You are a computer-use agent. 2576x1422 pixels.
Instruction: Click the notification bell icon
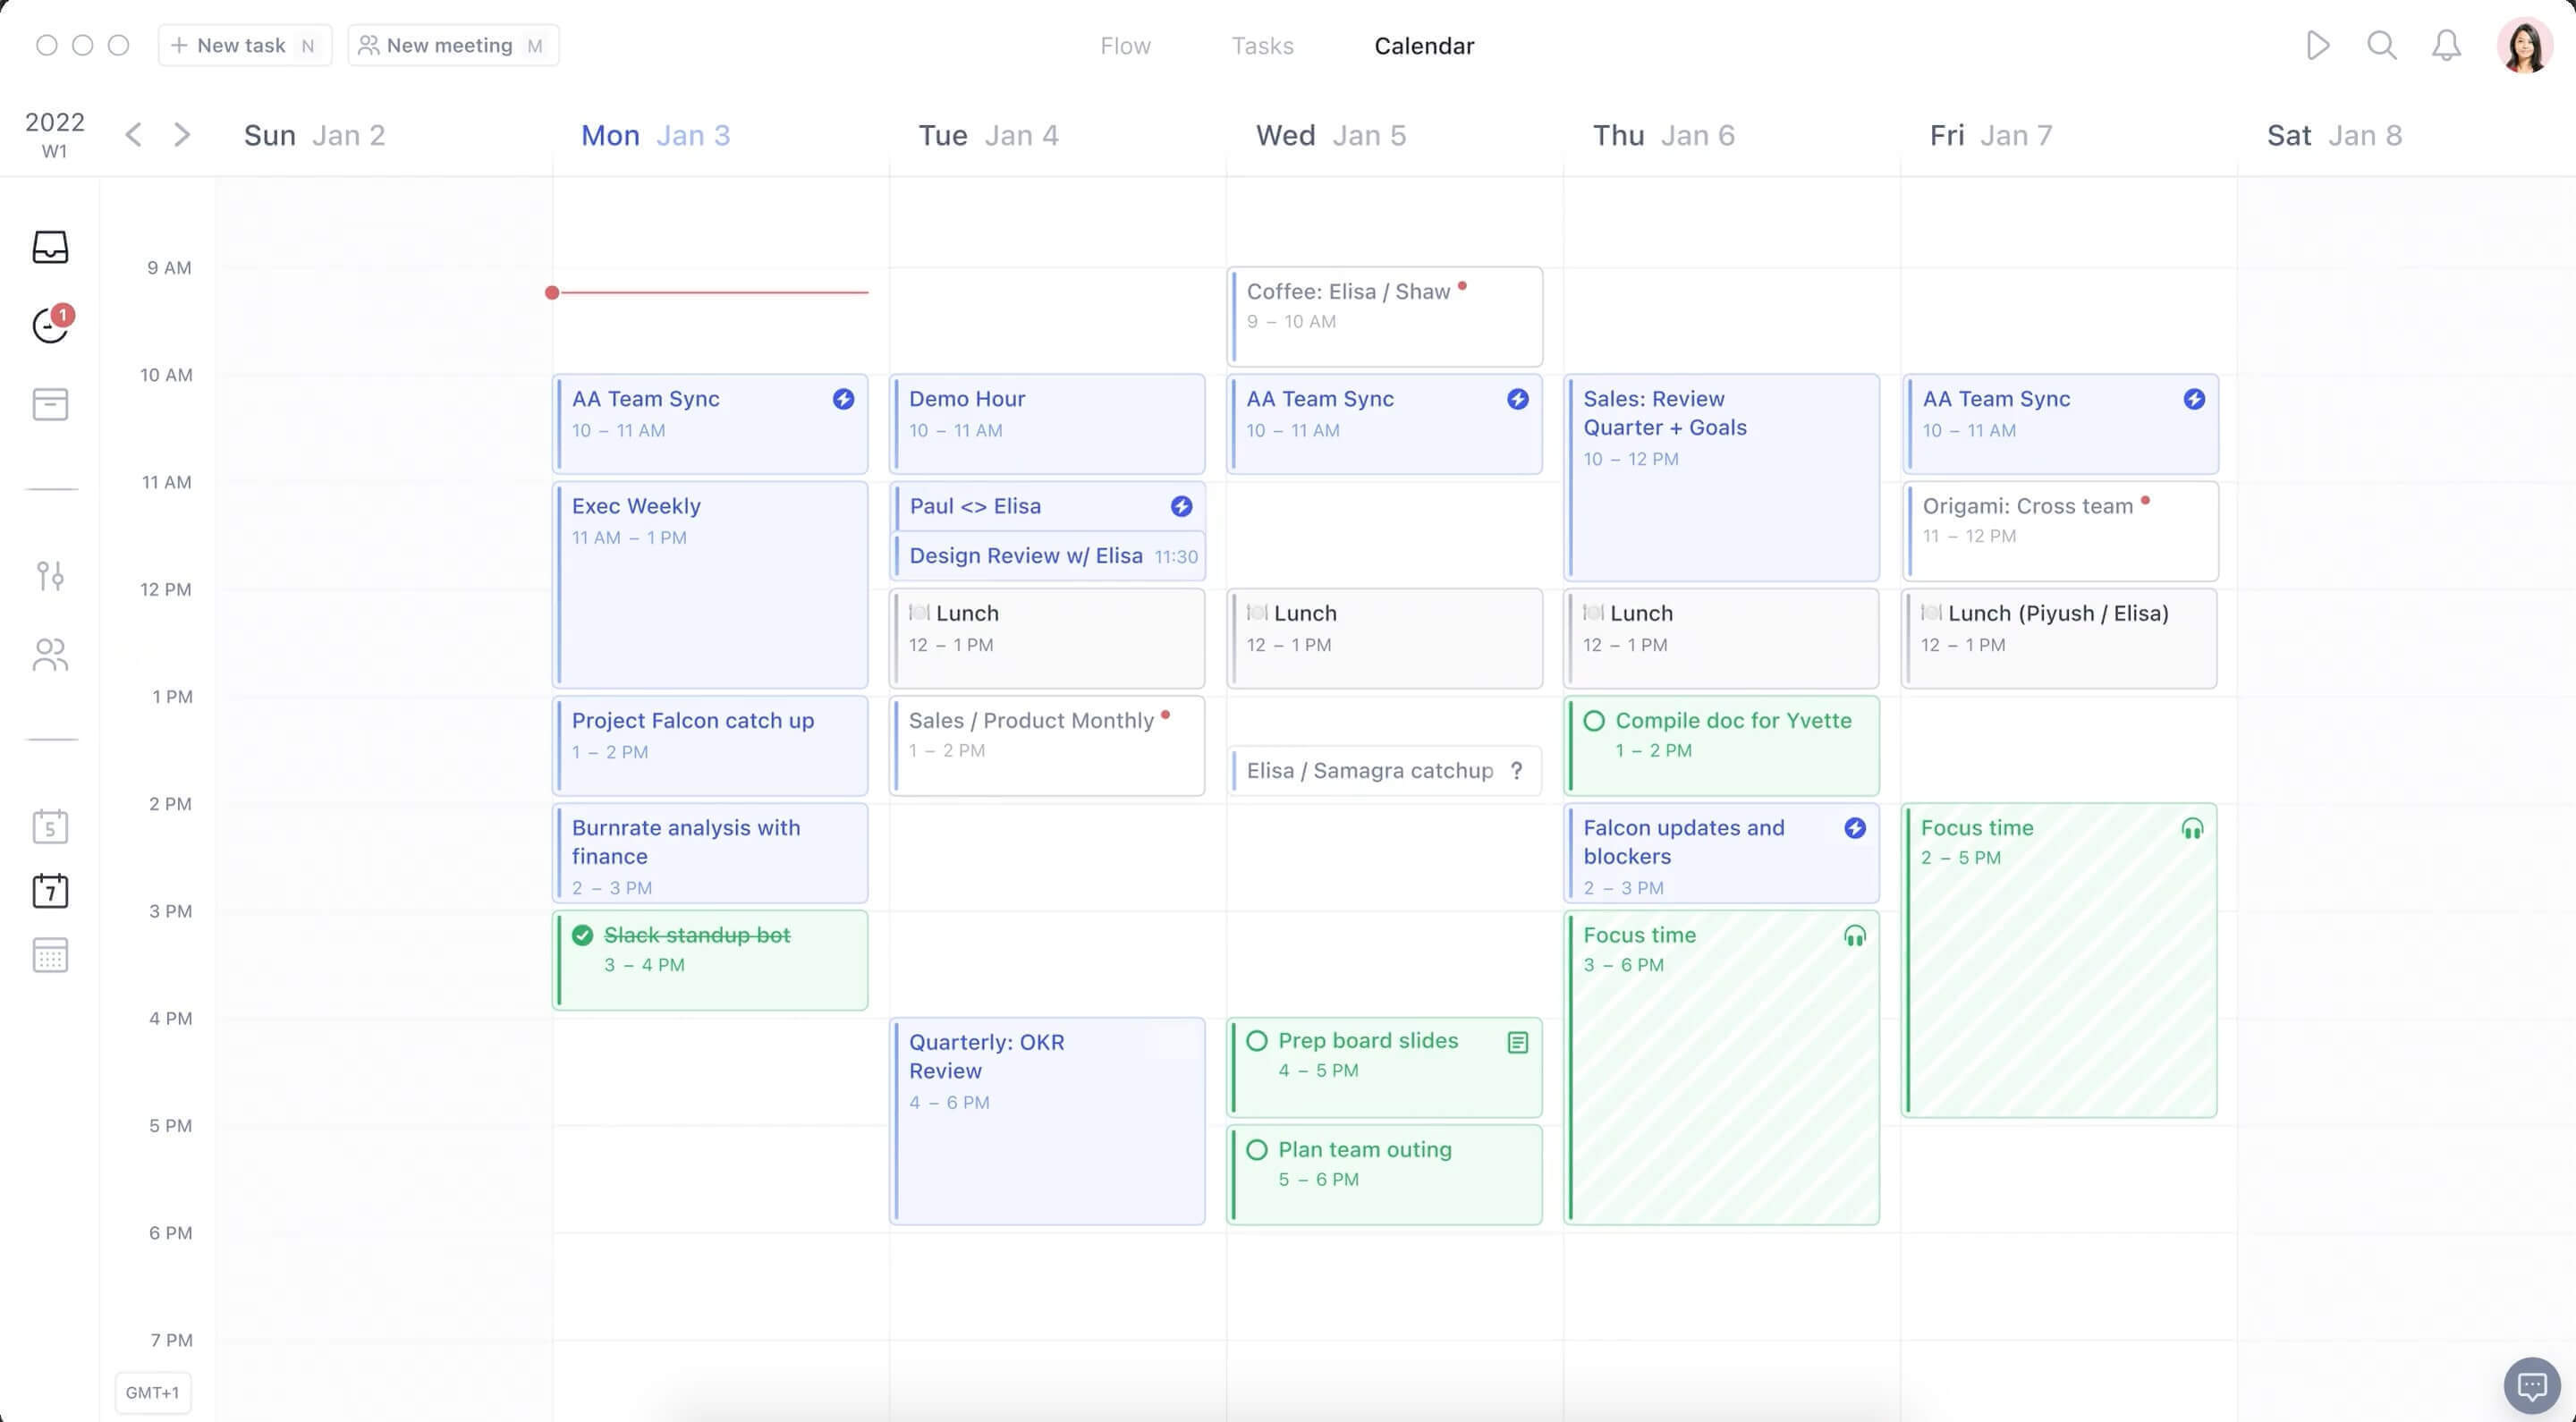(2446, 45)
